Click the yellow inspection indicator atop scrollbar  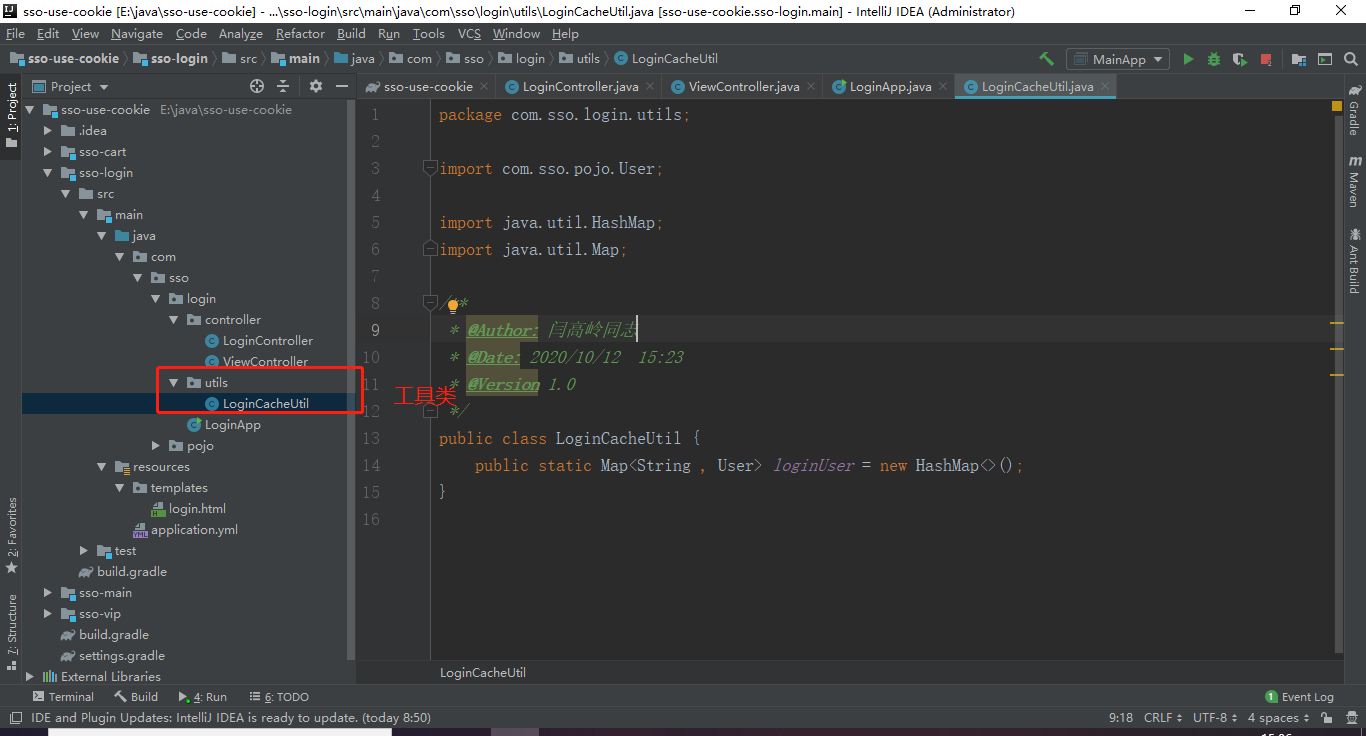click(1336, 105)
